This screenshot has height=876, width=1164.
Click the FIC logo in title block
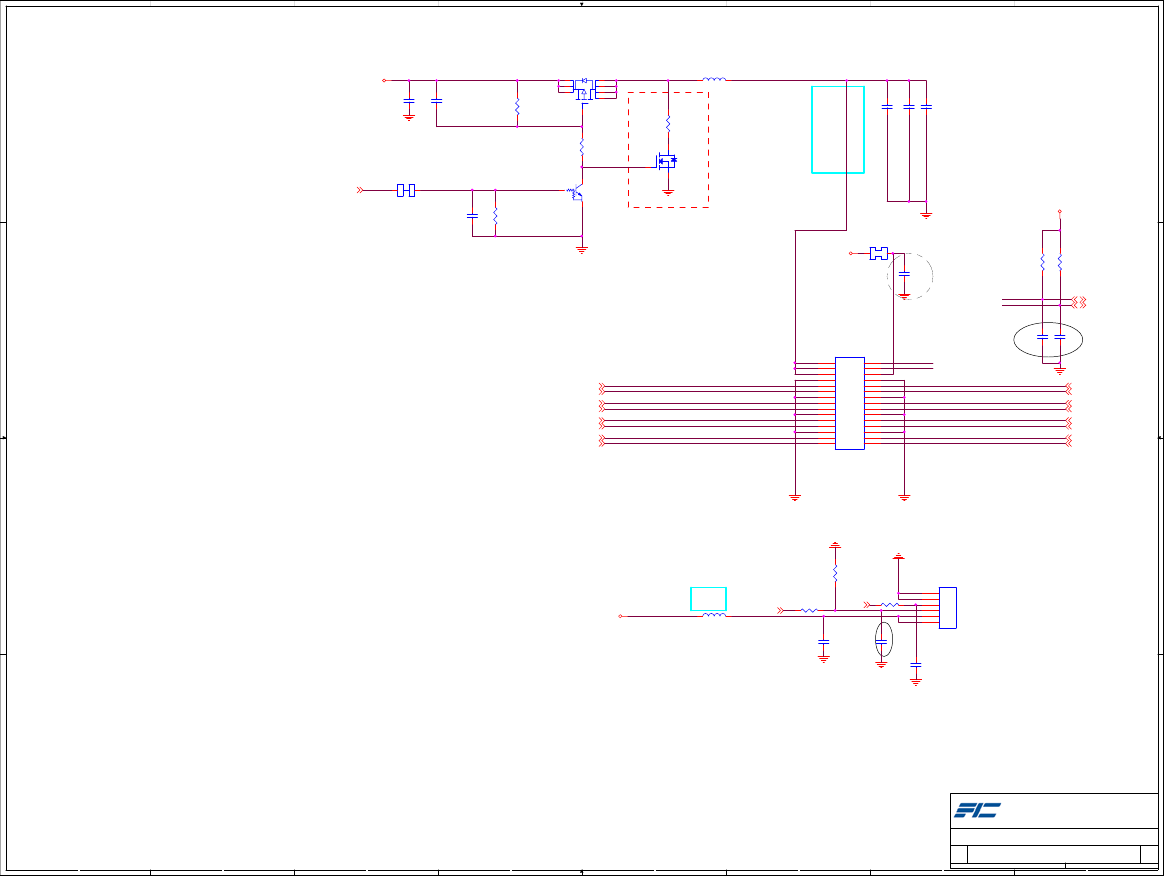977,810
